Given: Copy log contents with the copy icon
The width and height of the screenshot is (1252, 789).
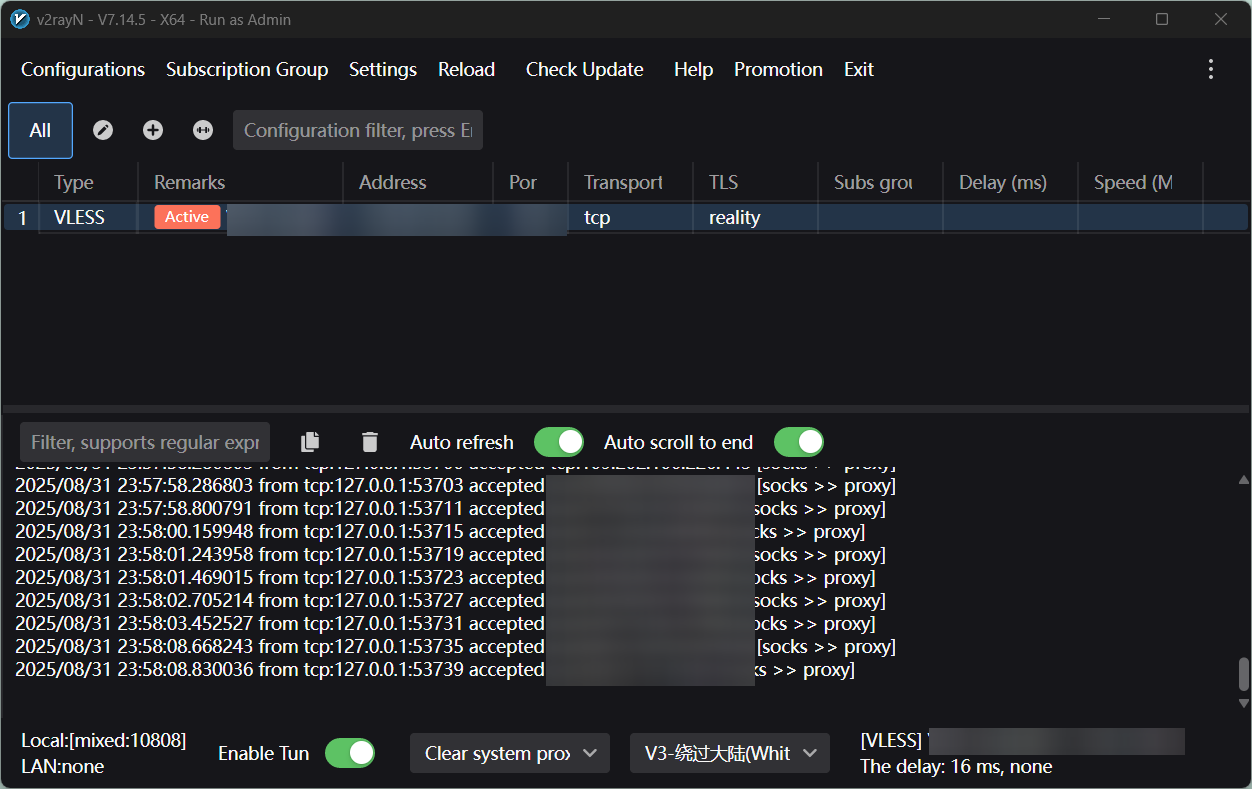Looking at the screenshot, I should click(x=311, y=442).
